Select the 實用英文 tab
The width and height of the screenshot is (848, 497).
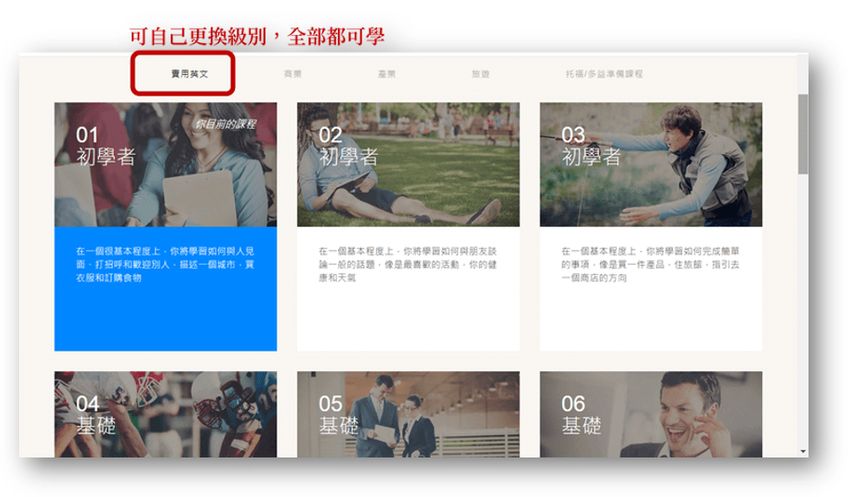pos(182,74)
